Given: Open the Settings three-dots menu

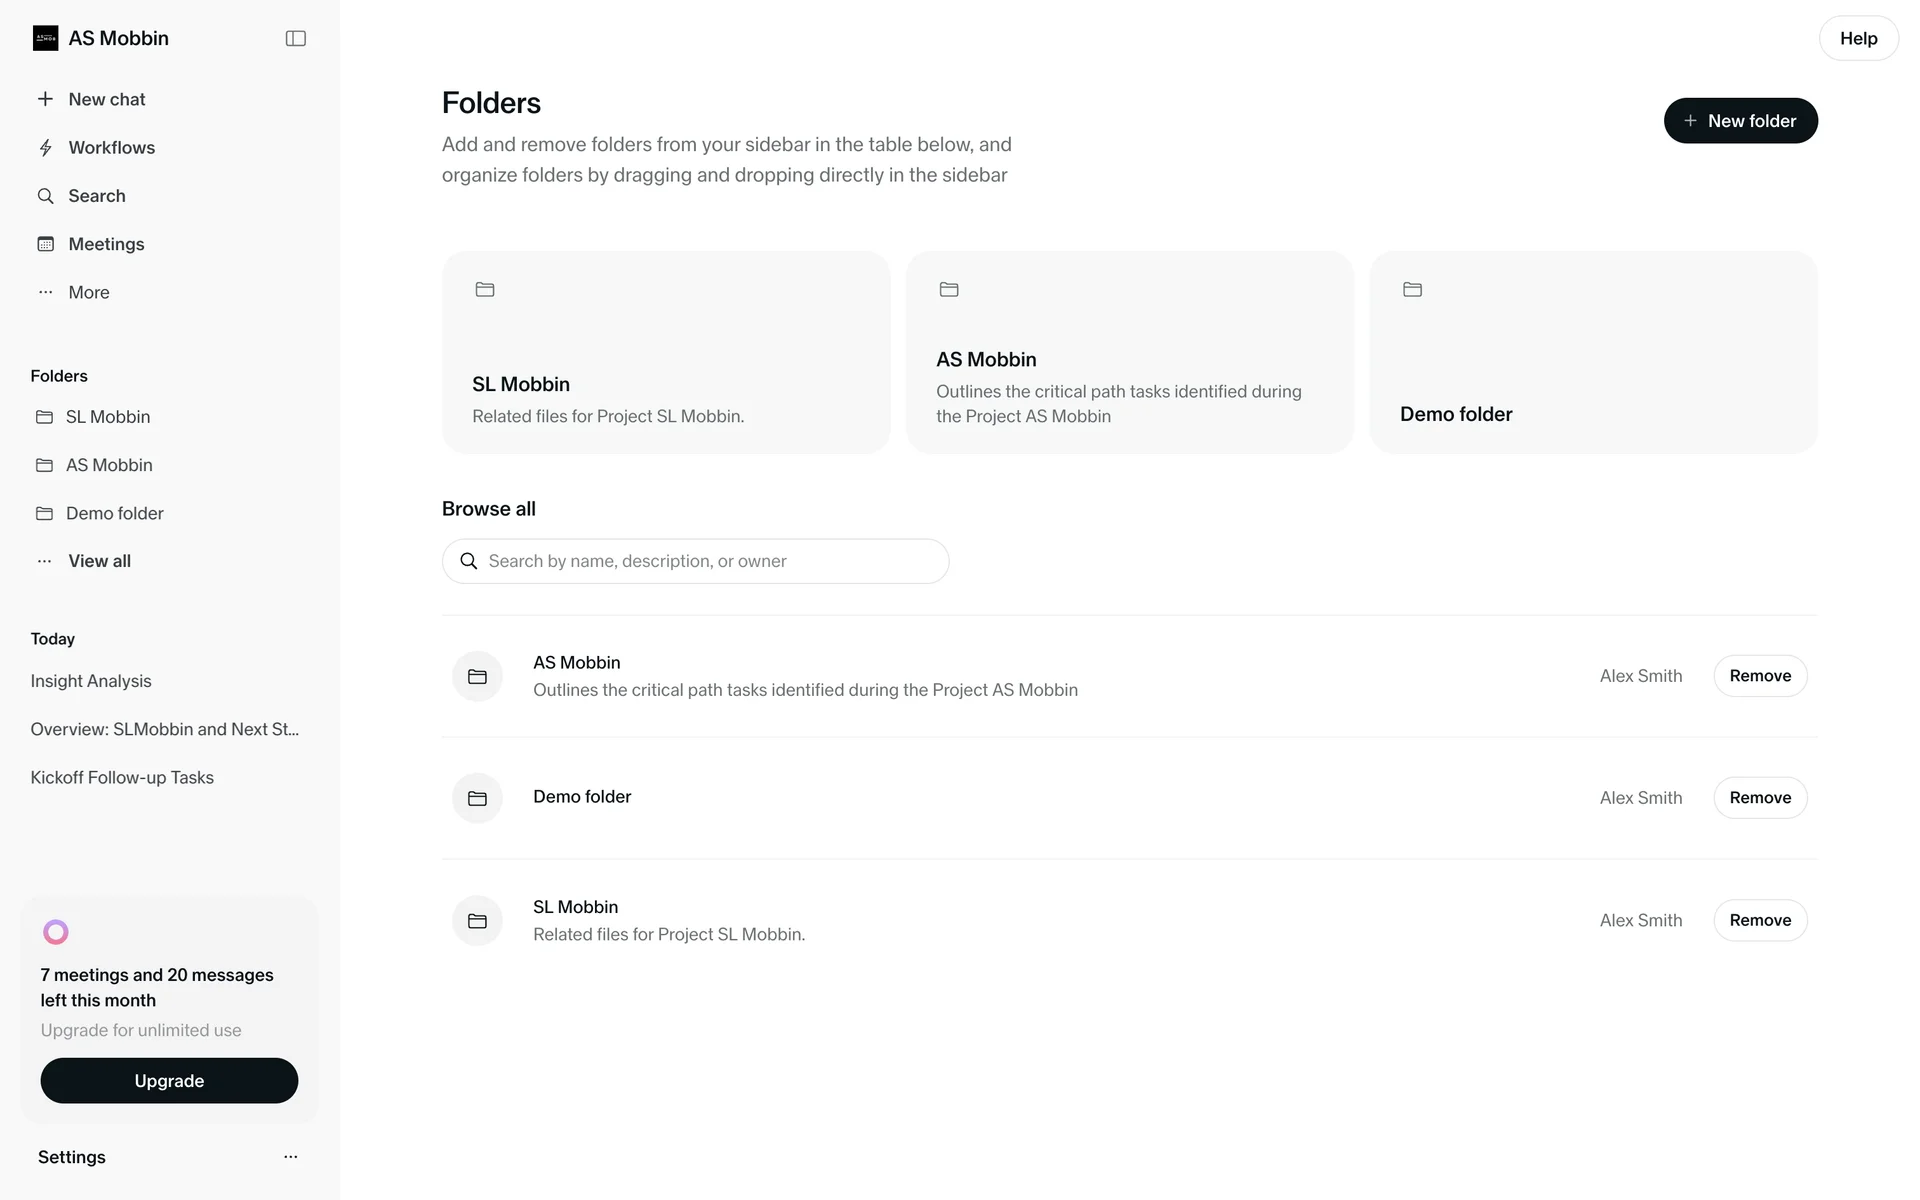Looking at the screenshot, I should [x=290, y=1157].
